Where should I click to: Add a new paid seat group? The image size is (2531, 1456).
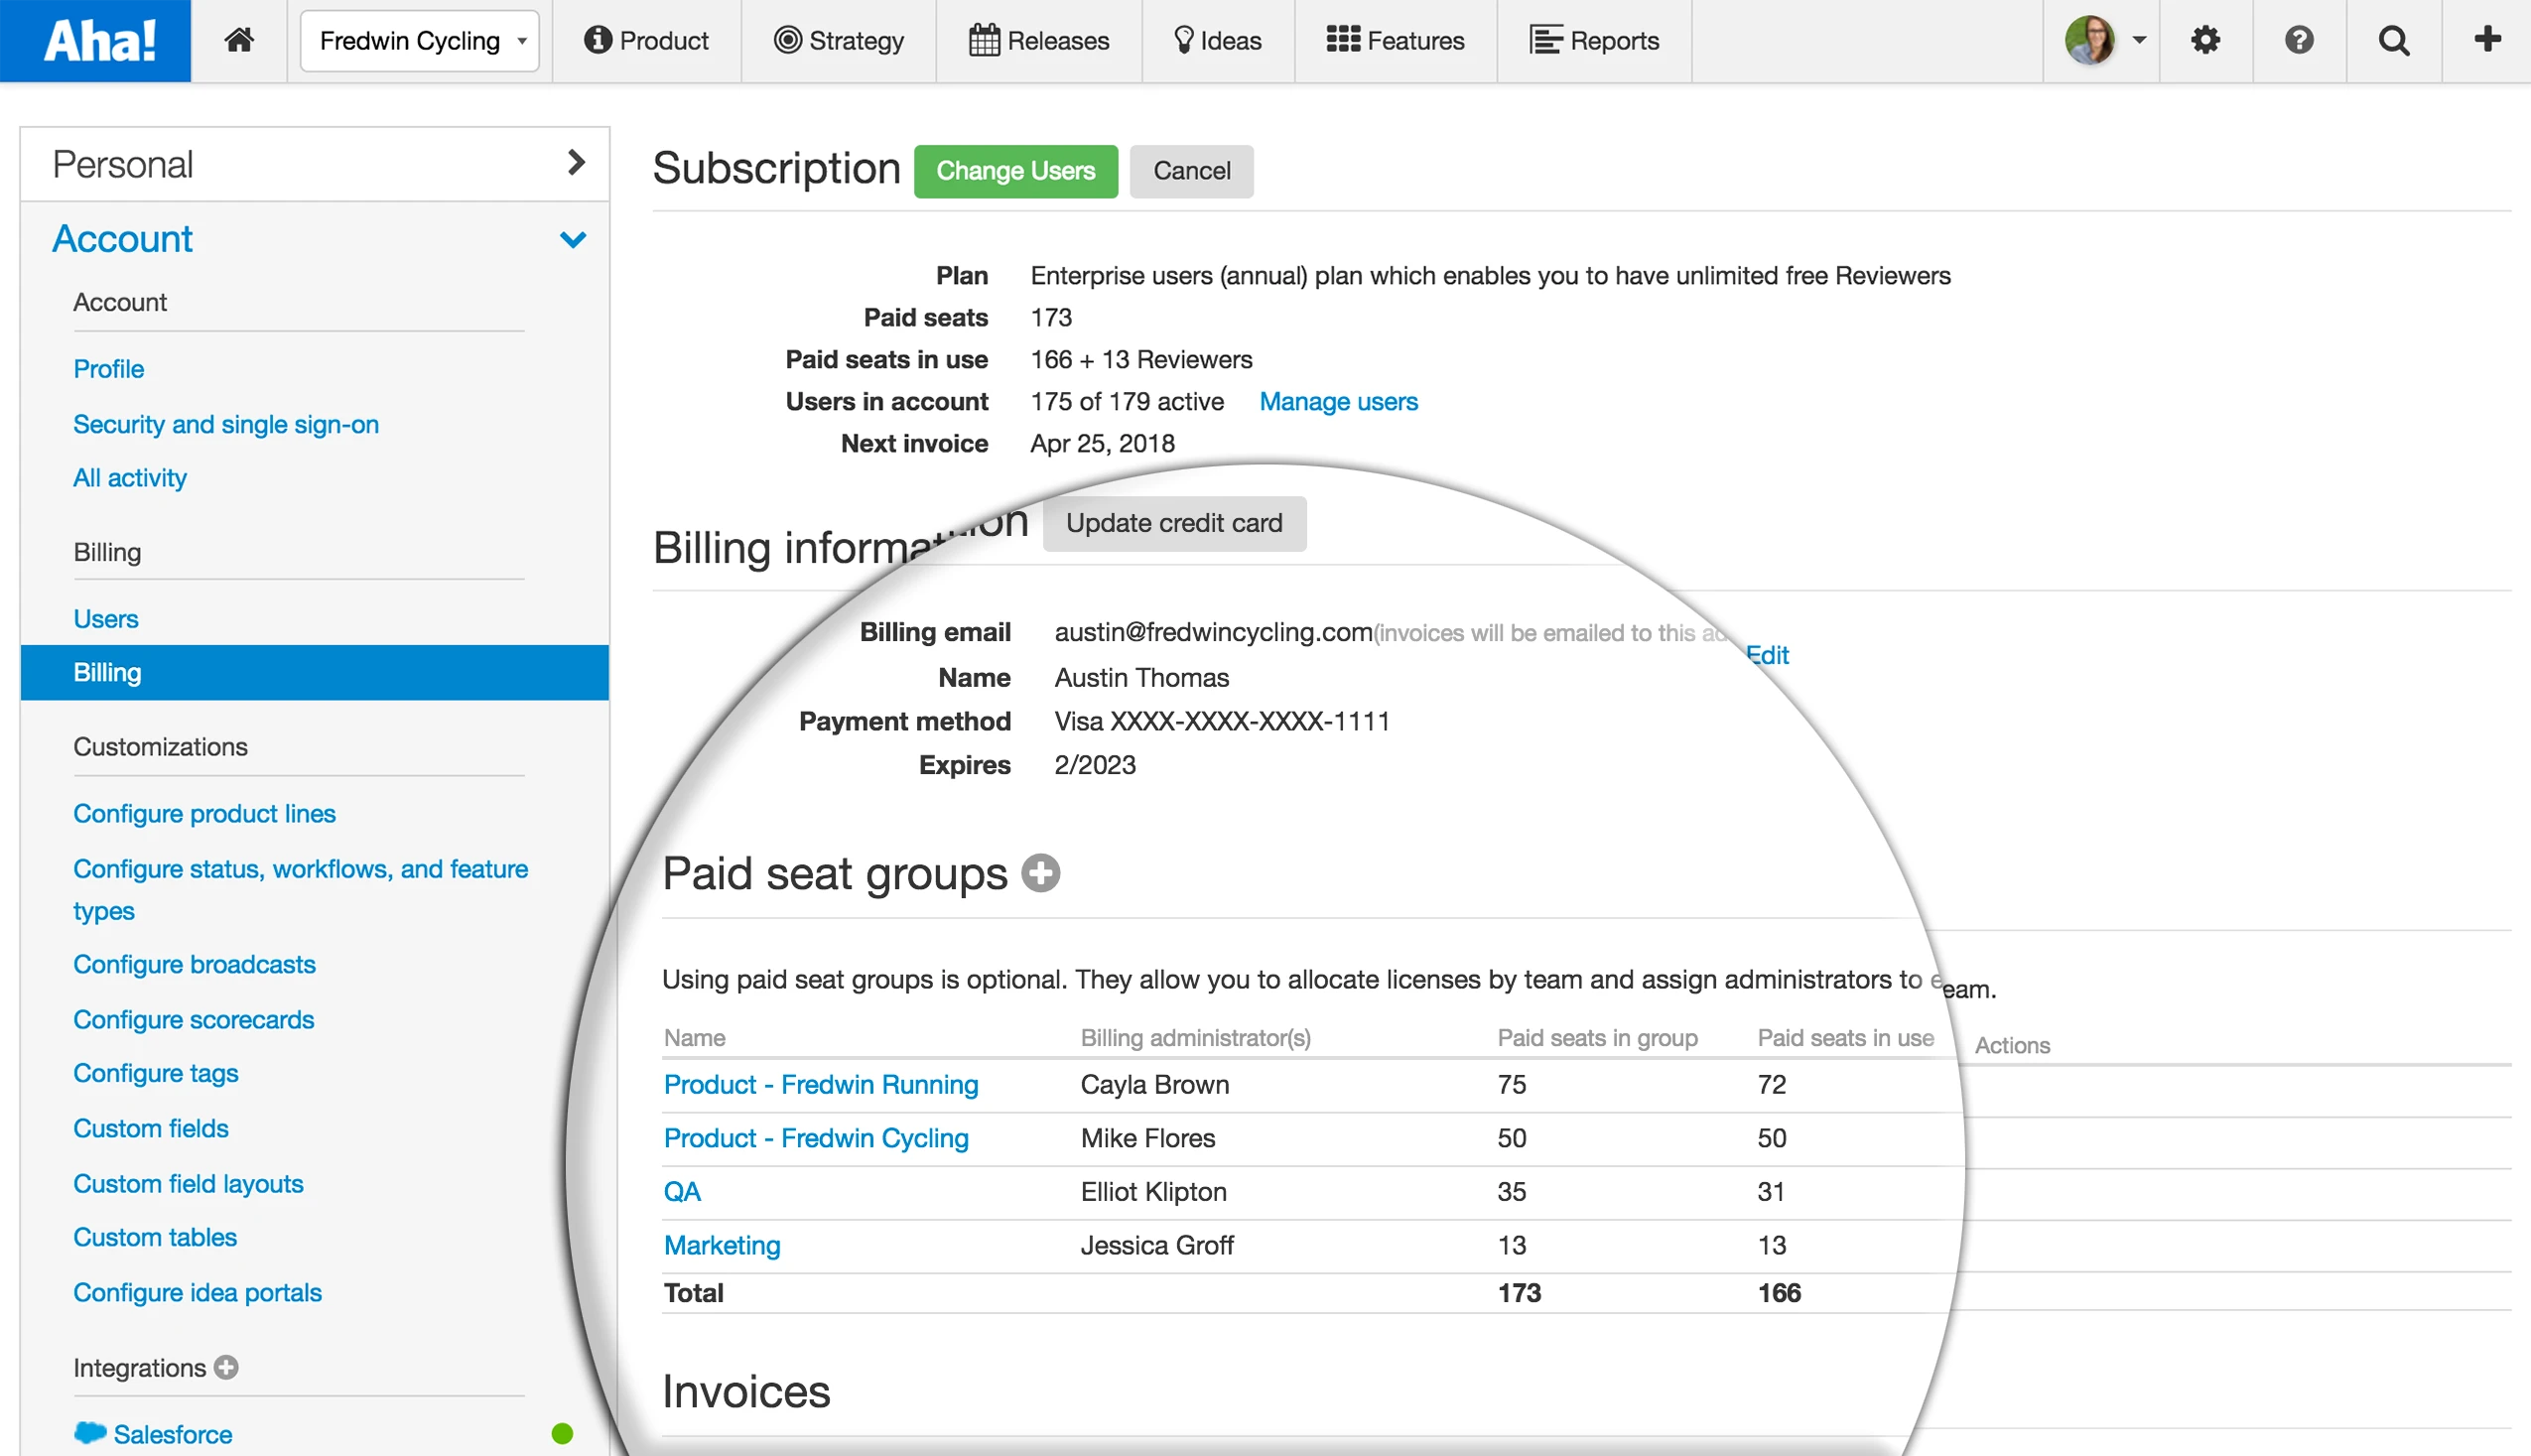(x=1040, y=872)
